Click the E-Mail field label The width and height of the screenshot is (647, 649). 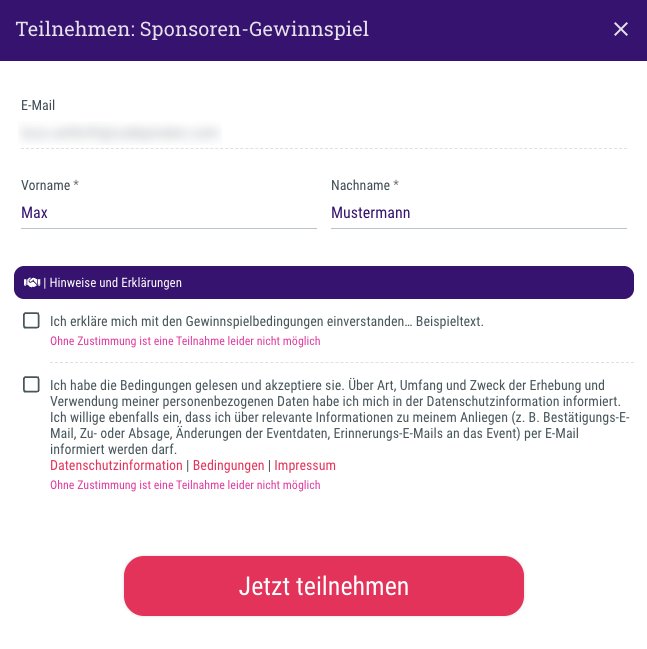(39, 105)
